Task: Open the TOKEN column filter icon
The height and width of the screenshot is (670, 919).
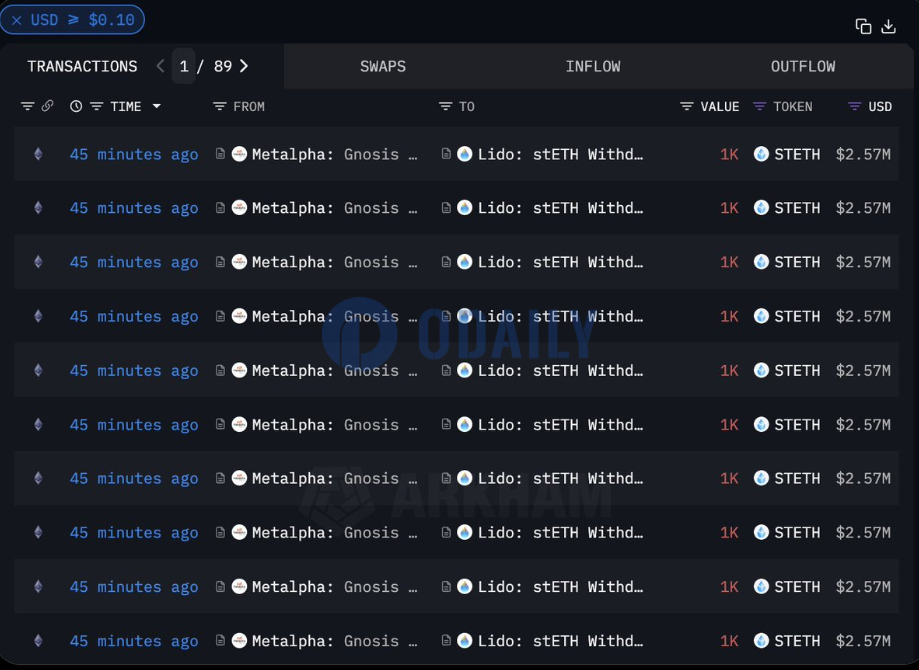Action: pyautogui.click(x=759, y=106)
